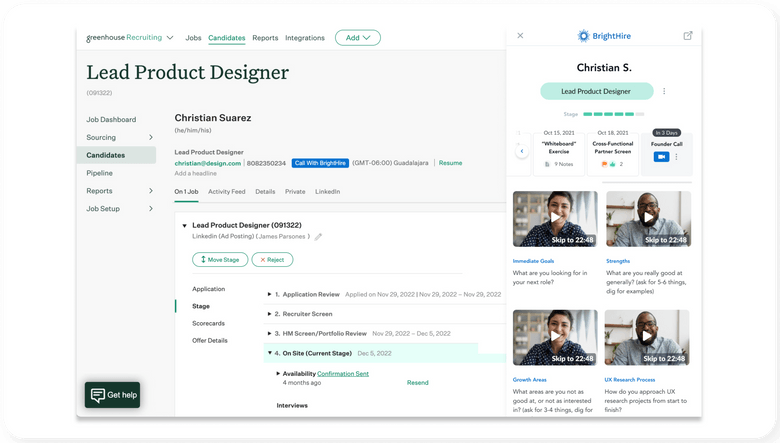The image size is (780, 443).
Task: Open the BrightHire logo link
Action: tap(604, 36)
